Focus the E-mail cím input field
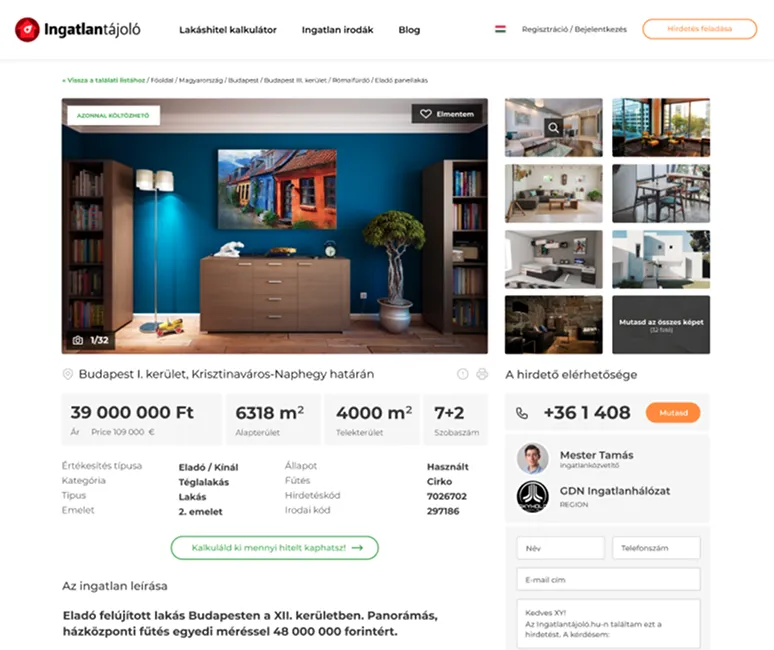The image size is (774, 650). pos(608,579)
